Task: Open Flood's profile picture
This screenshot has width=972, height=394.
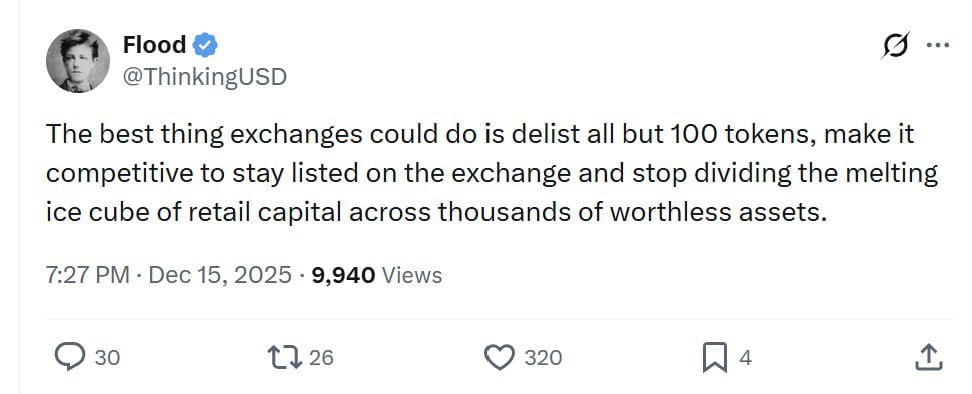Action: pos(77,61)
